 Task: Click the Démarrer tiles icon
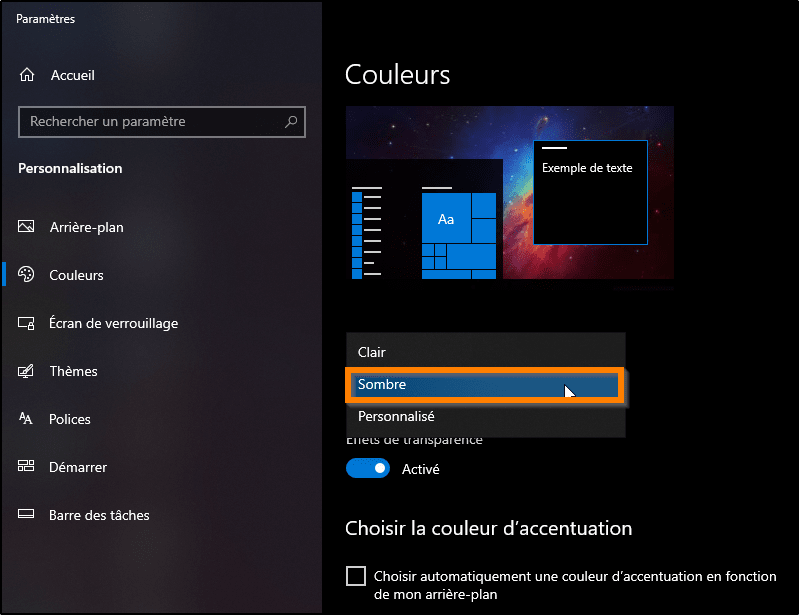[x=26, y=466]
